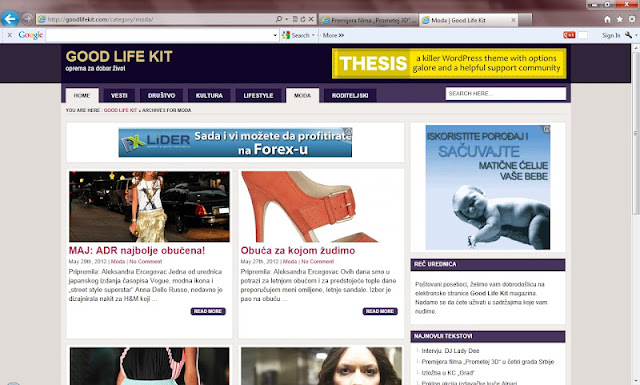Click the browser forward arrow button
The height and width of the screenshot is (385, 640).
click(x=27, y=19)
